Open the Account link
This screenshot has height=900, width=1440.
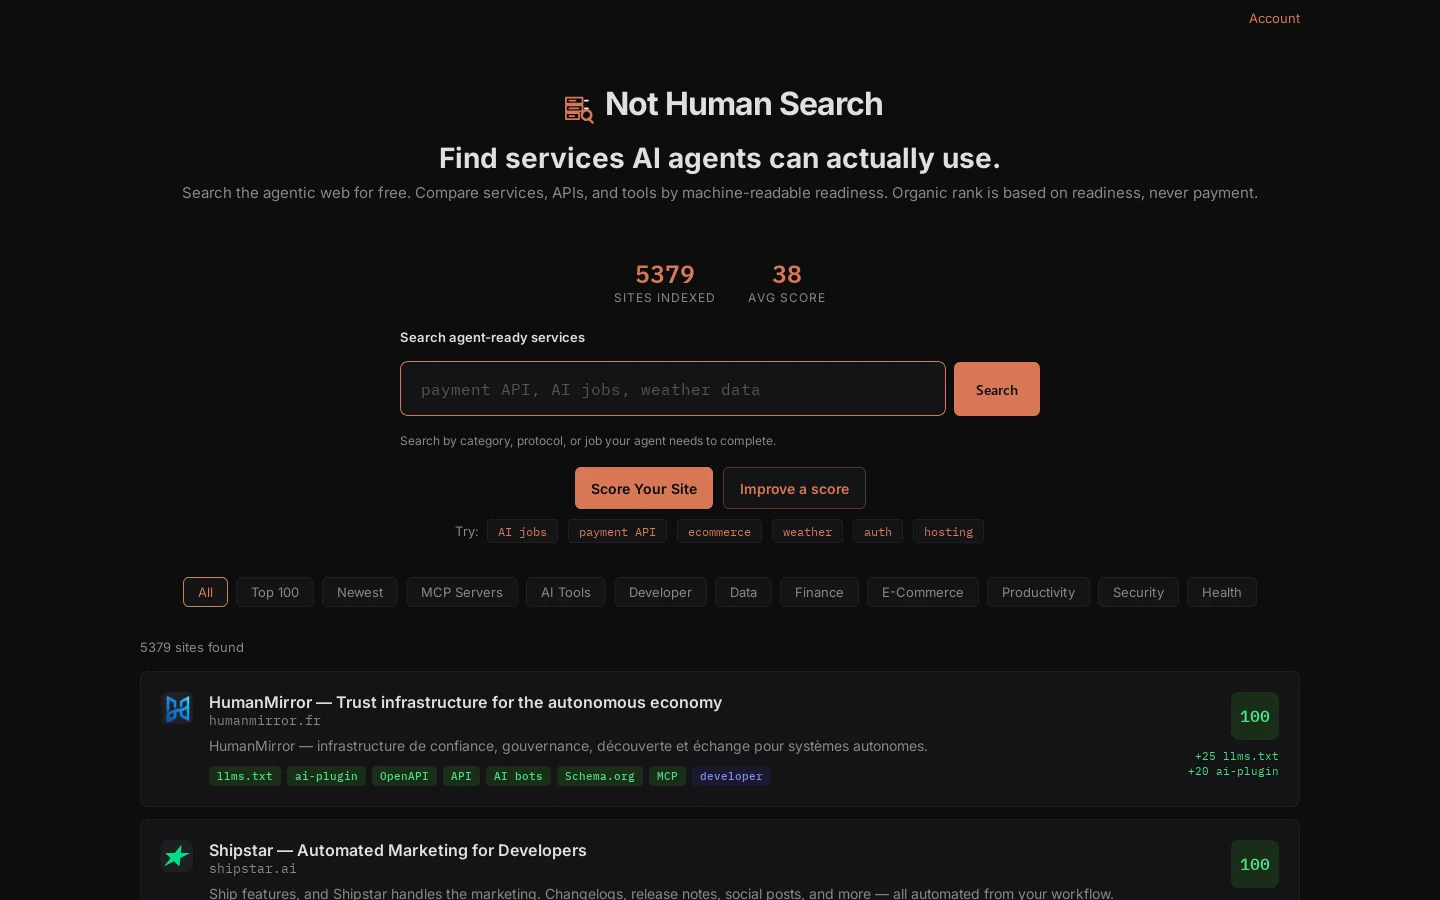(1274, 18)
